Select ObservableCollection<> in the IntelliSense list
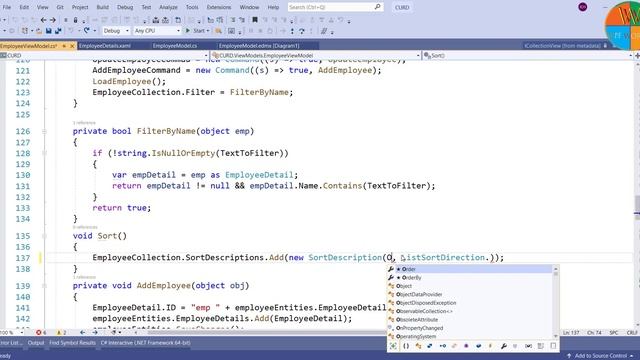Image resolution: width=640 pixels, height=360 pixels. tap(469, 311)
